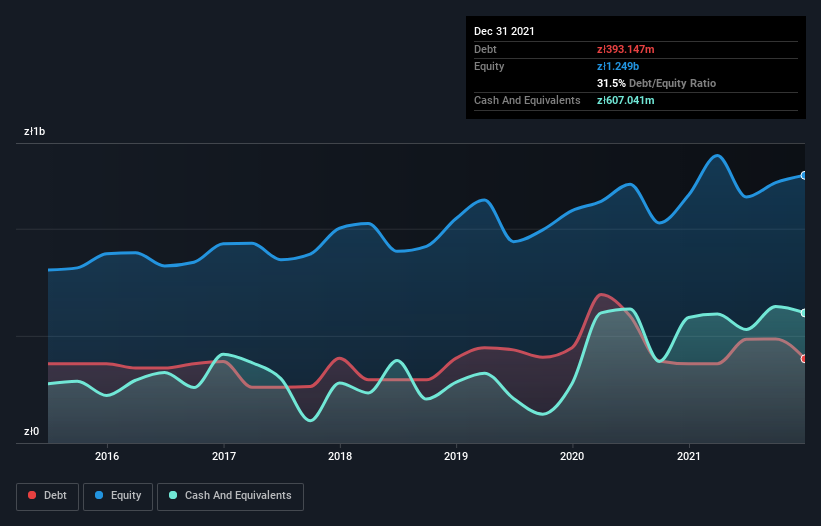
Task: Toggle the Debt series legend button
Action: click(47, 496)
